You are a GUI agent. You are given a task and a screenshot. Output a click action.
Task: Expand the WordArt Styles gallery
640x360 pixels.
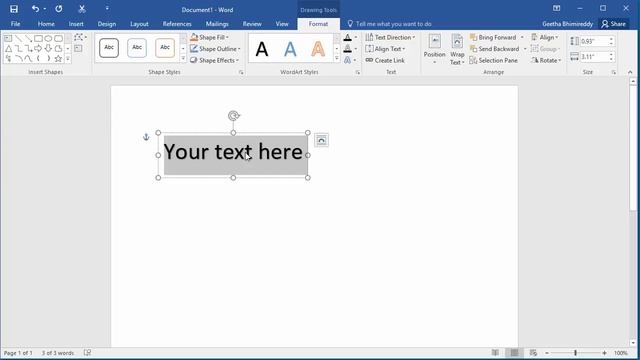tap(337, 59)
